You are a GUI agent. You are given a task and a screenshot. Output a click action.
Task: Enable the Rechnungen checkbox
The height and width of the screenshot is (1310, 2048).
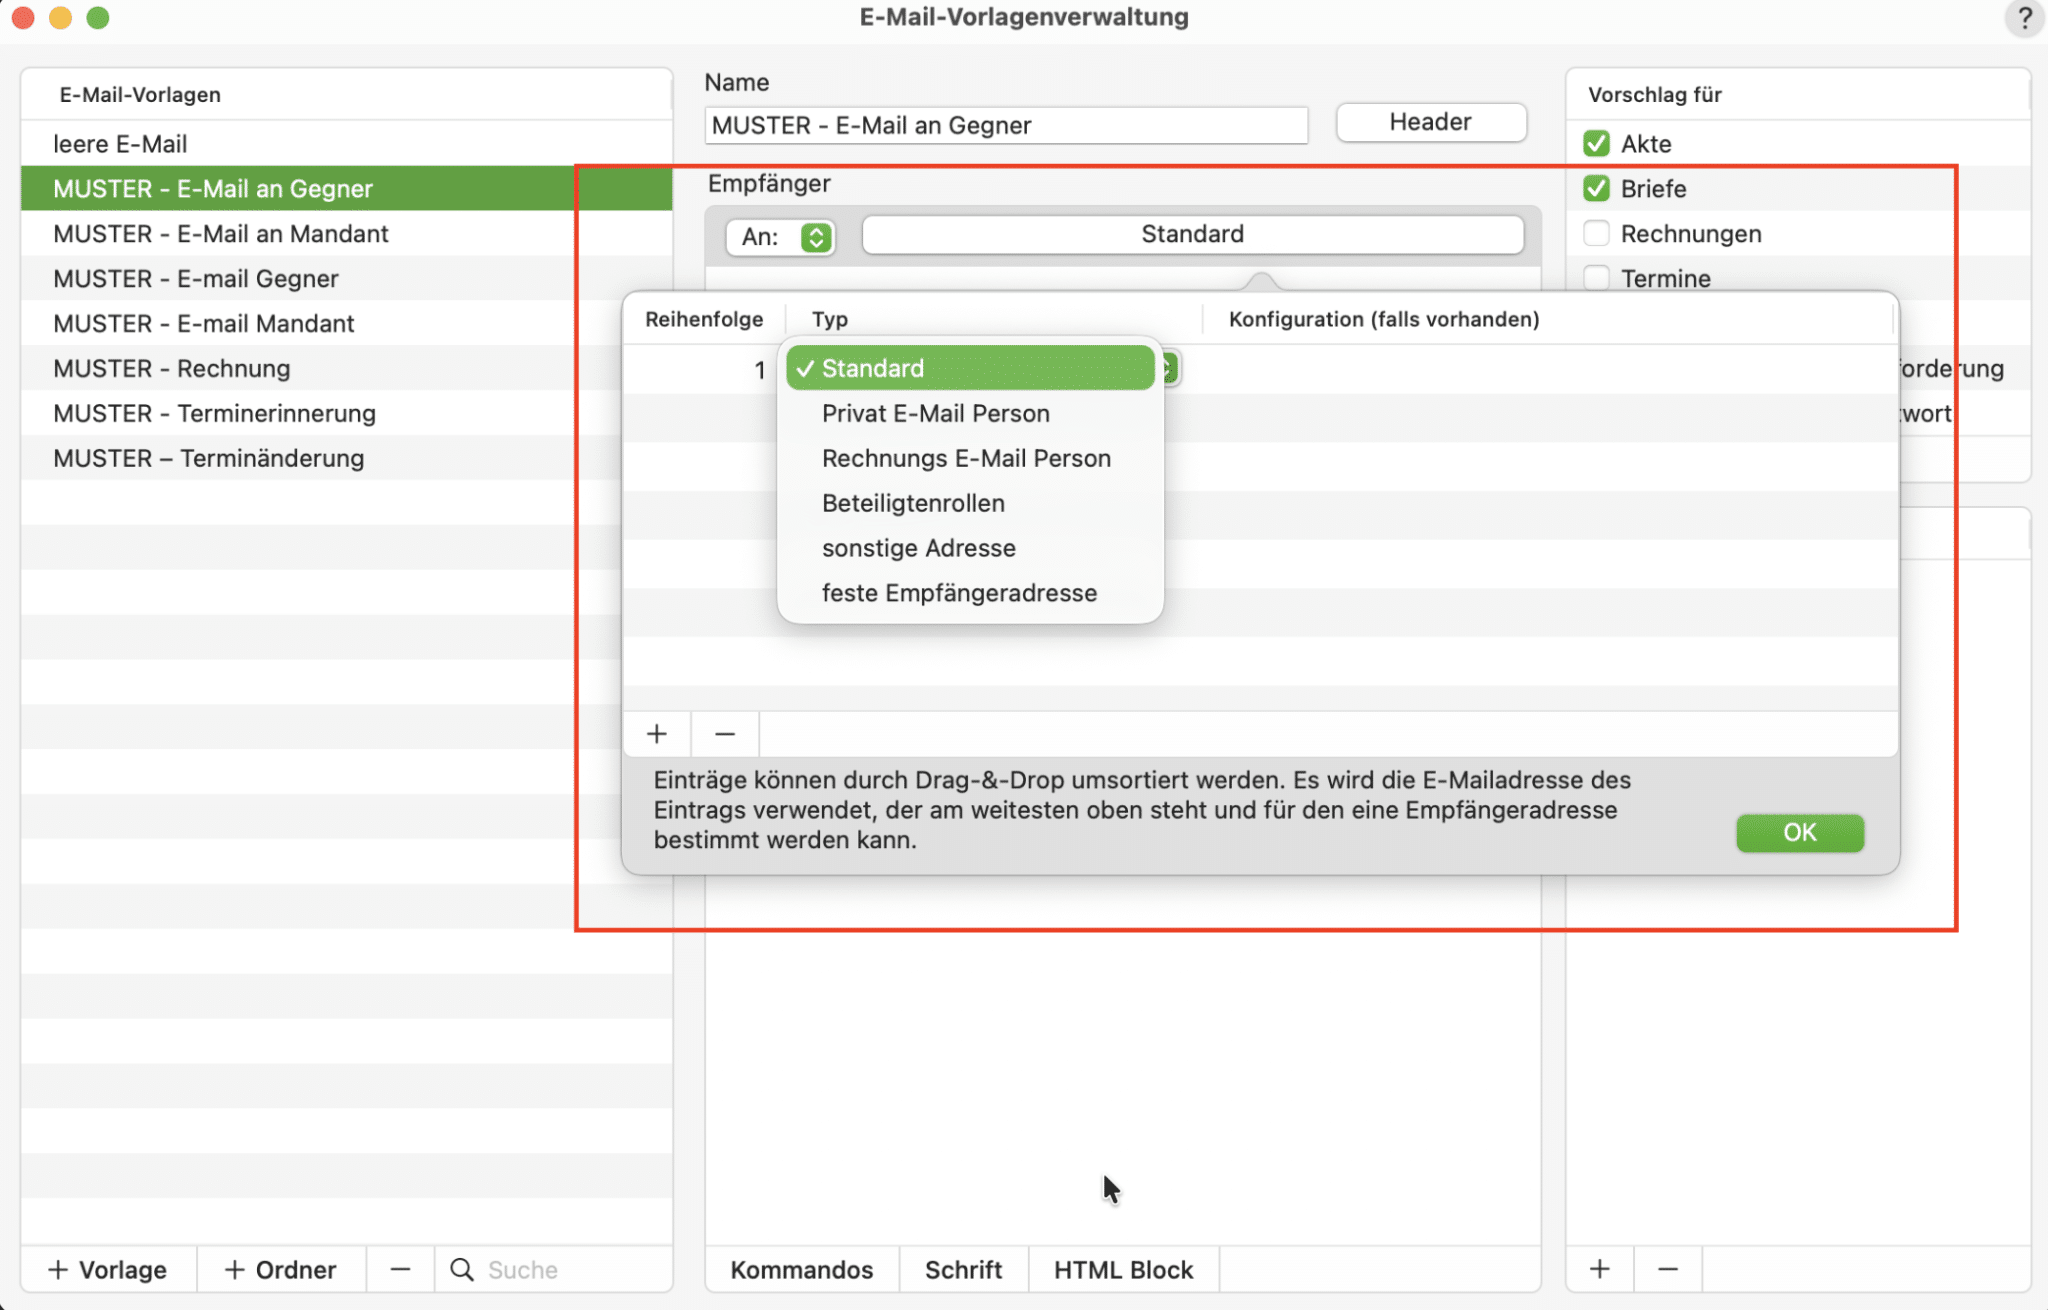coord(1596,234)
